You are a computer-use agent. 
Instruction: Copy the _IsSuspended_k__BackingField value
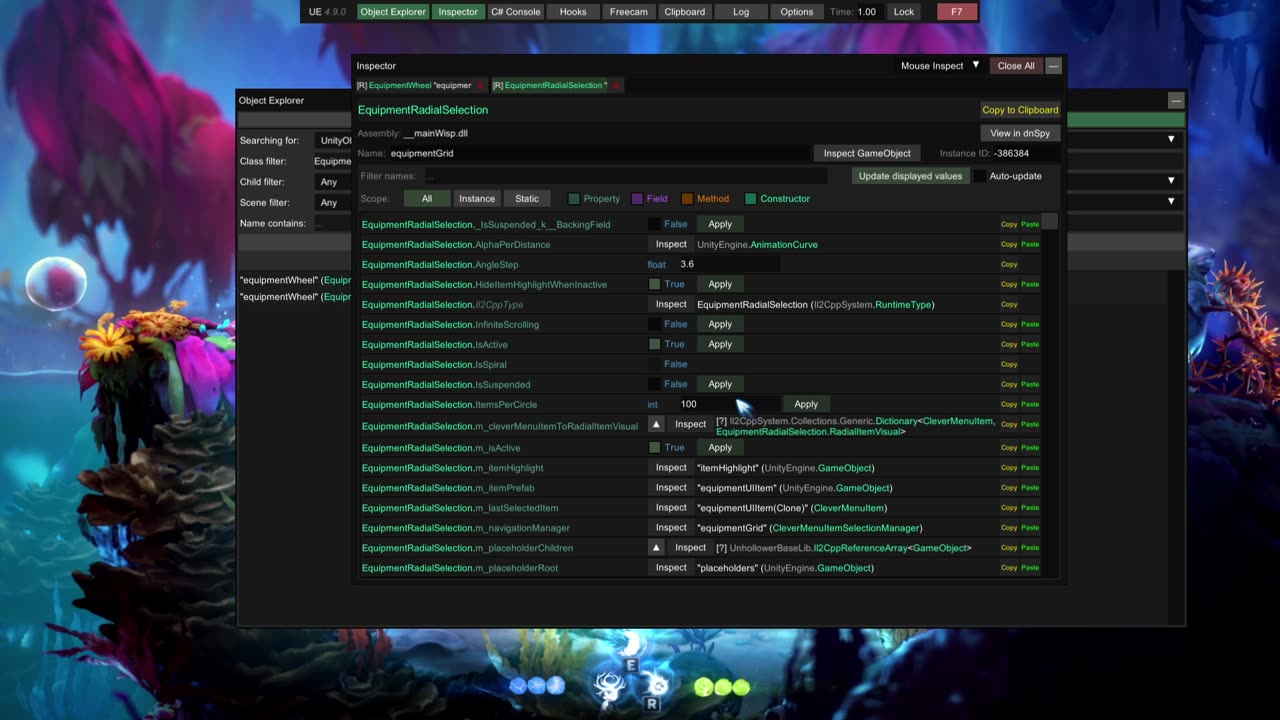pos(1009,224)
